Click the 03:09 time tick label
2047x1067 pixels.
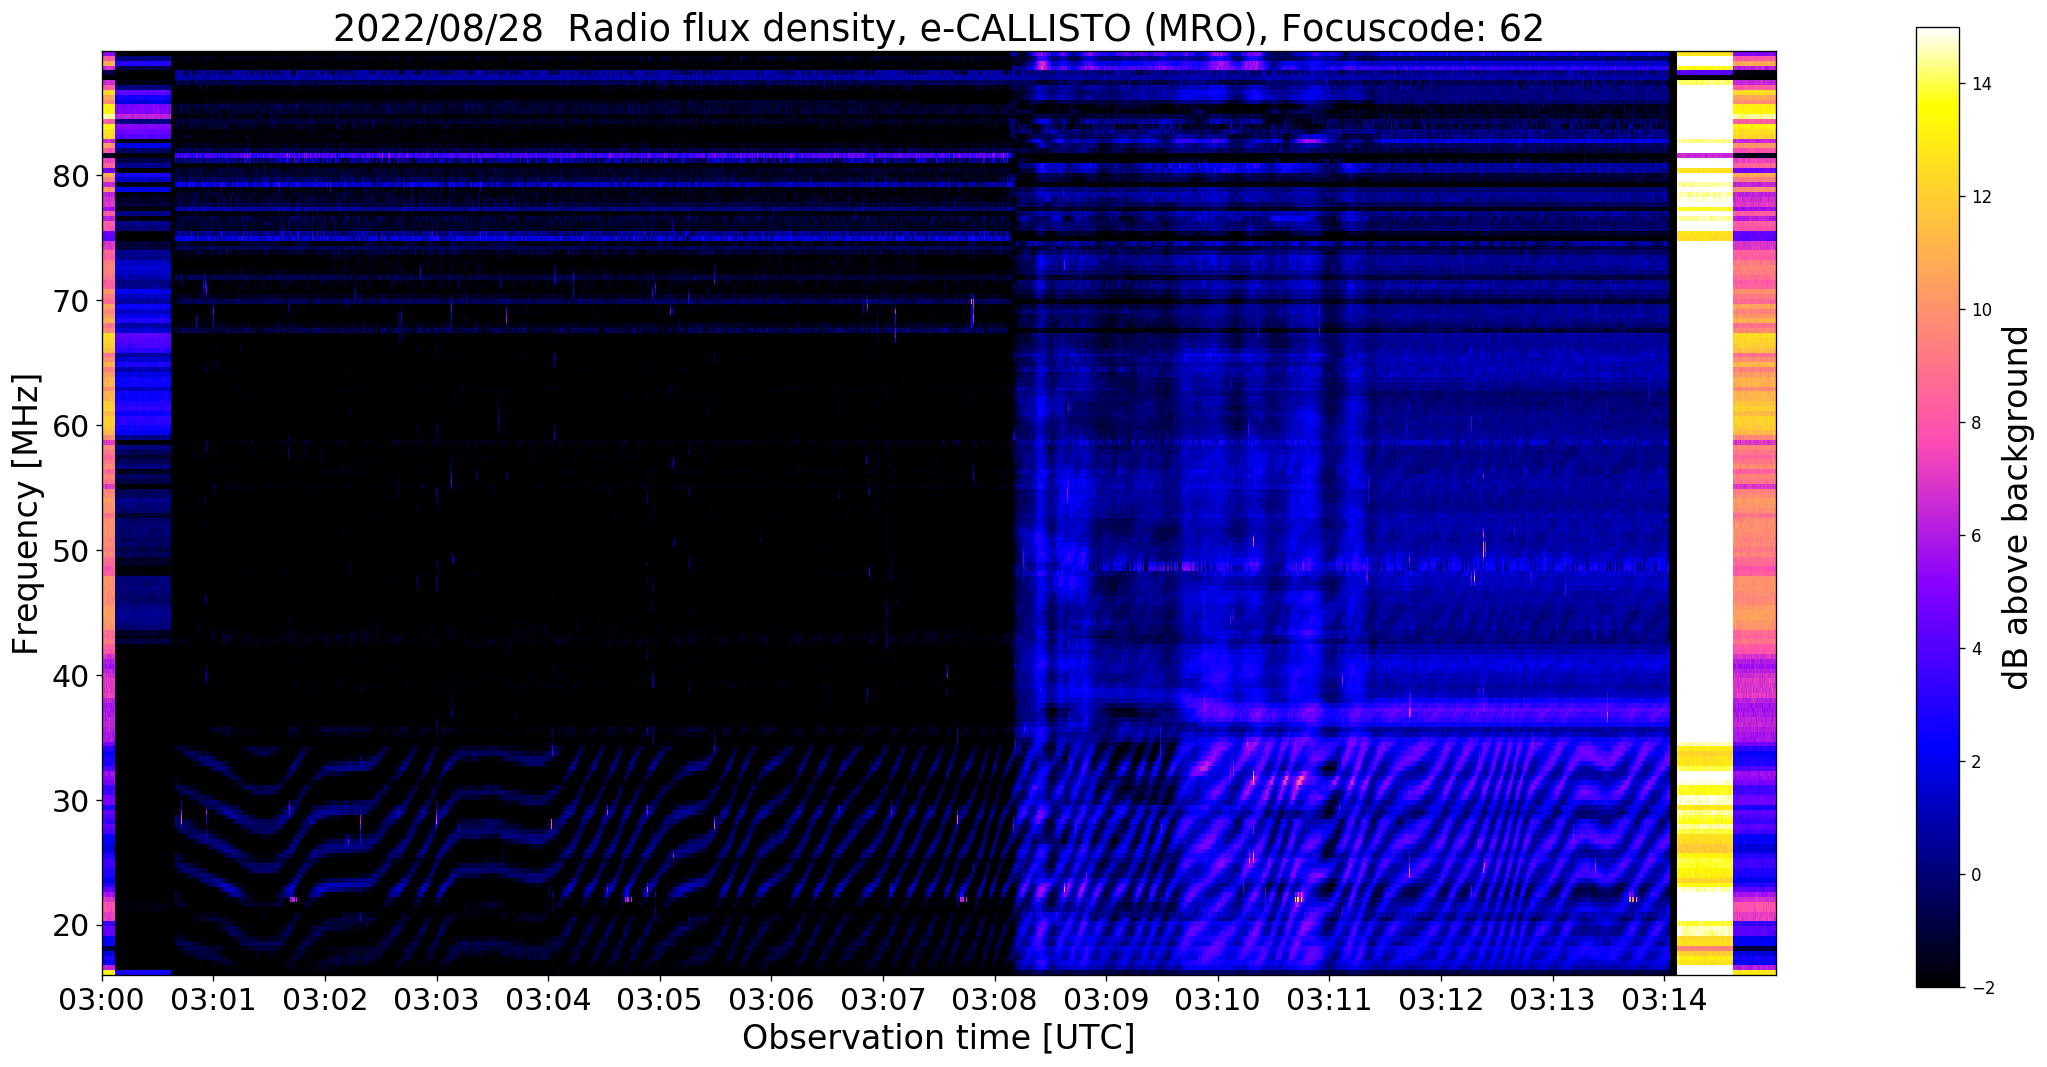1106,999
